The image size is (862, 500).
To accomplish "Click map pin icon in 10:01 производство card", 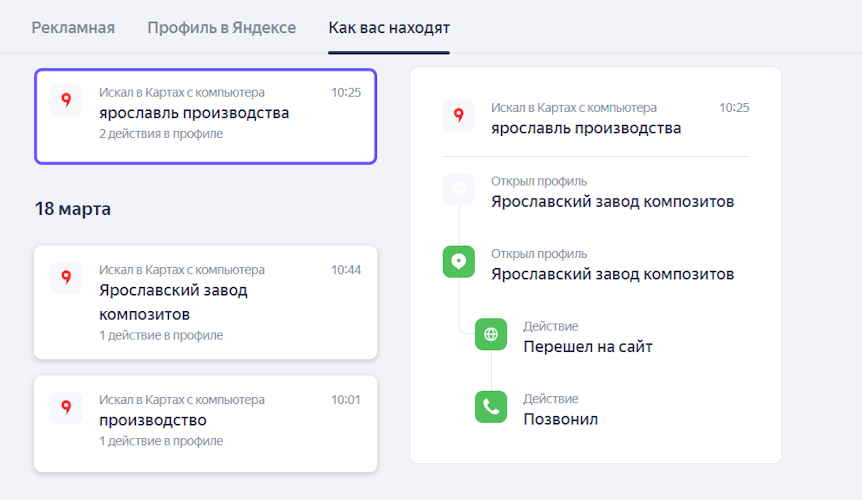I will (66, 407).
